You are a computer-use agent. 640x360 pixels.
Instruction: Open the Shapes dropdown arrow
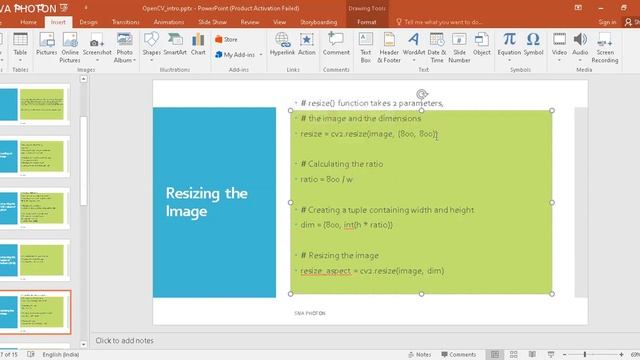point(151,60)
